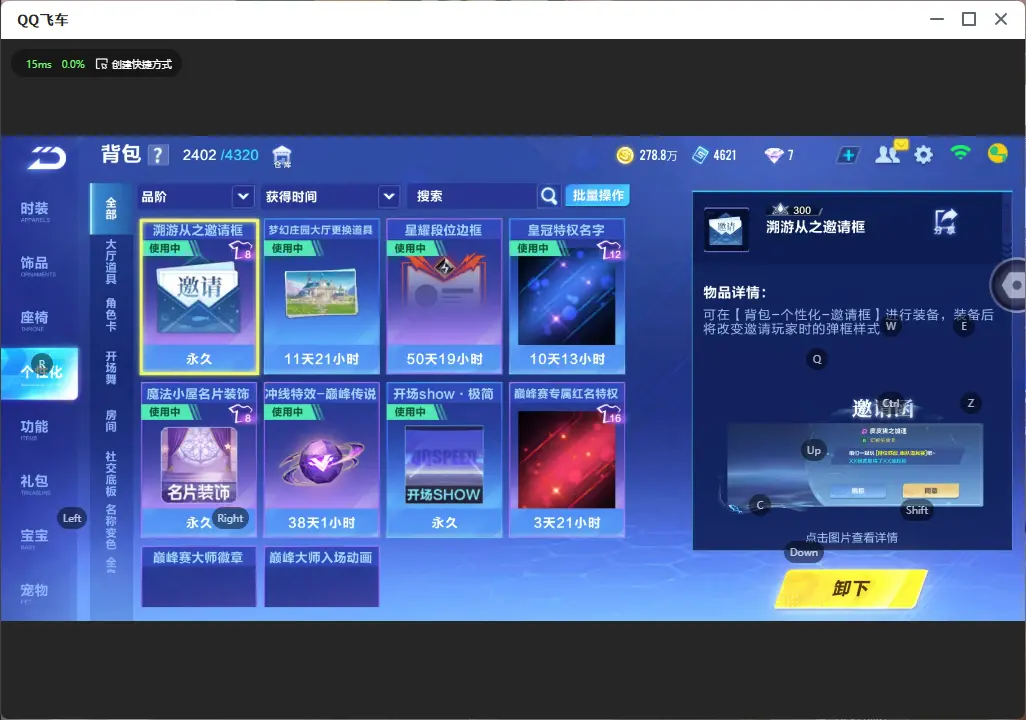Select the 溯游从之邀请框 item card
Viewport: 1026px width, 720px height.
pos(199,297)
